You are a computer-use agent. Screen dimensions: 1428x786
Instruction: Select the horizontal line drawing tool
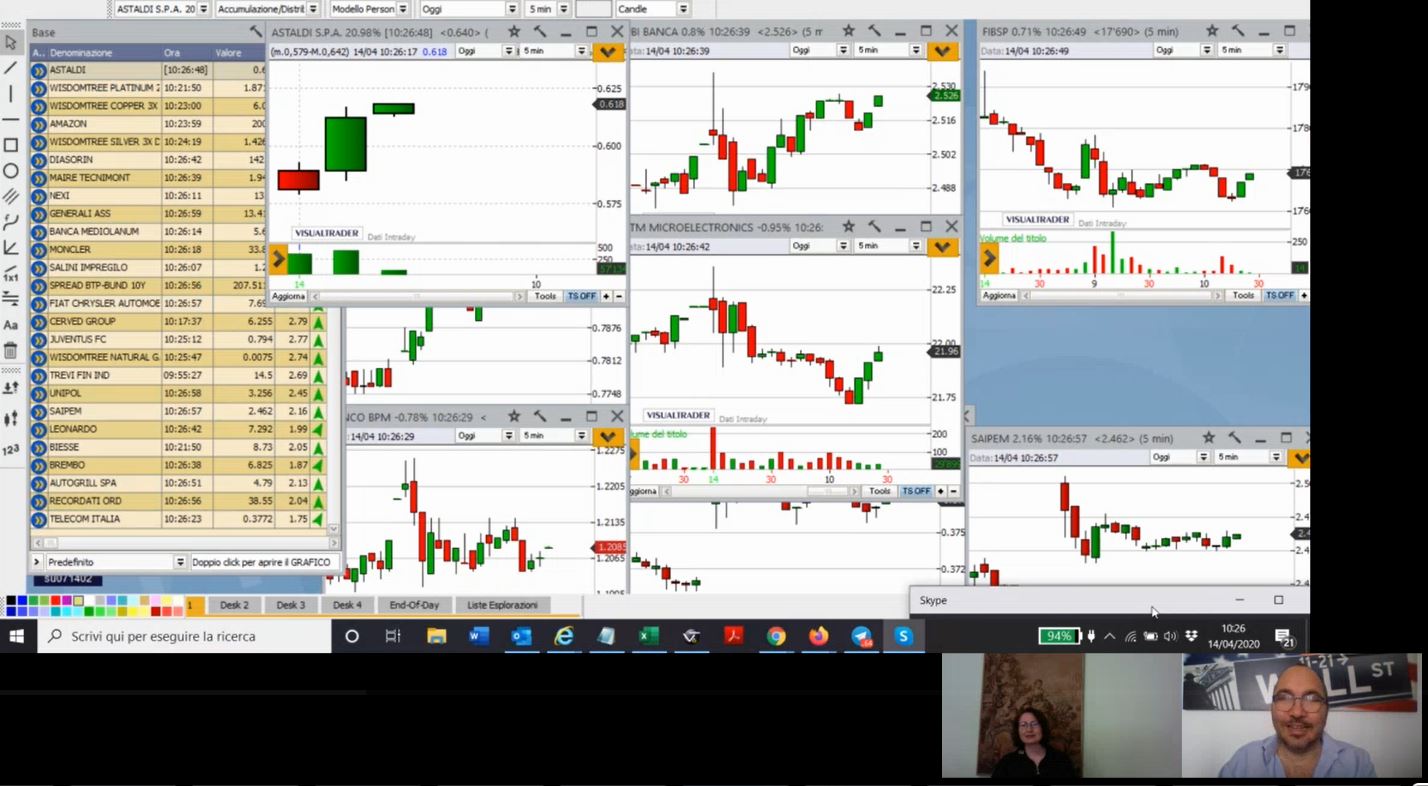click(x=11, y=119)
